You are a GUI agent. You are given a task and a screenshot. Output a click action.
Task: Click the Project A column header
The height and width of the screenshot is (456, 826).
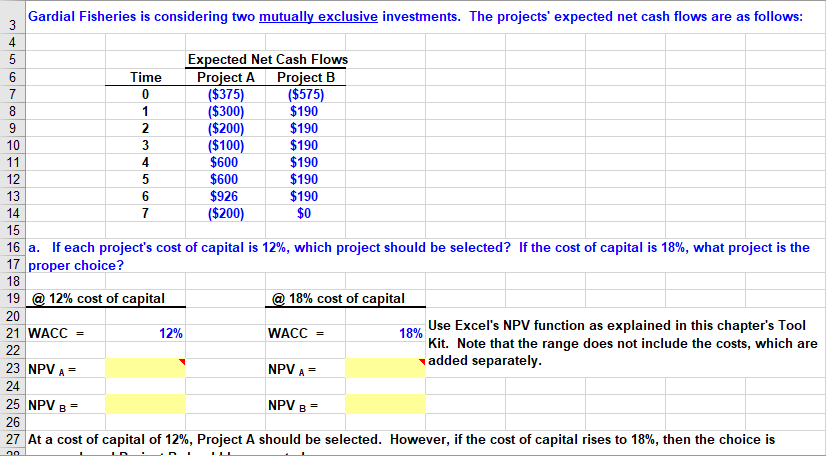[x=225, y=77]
